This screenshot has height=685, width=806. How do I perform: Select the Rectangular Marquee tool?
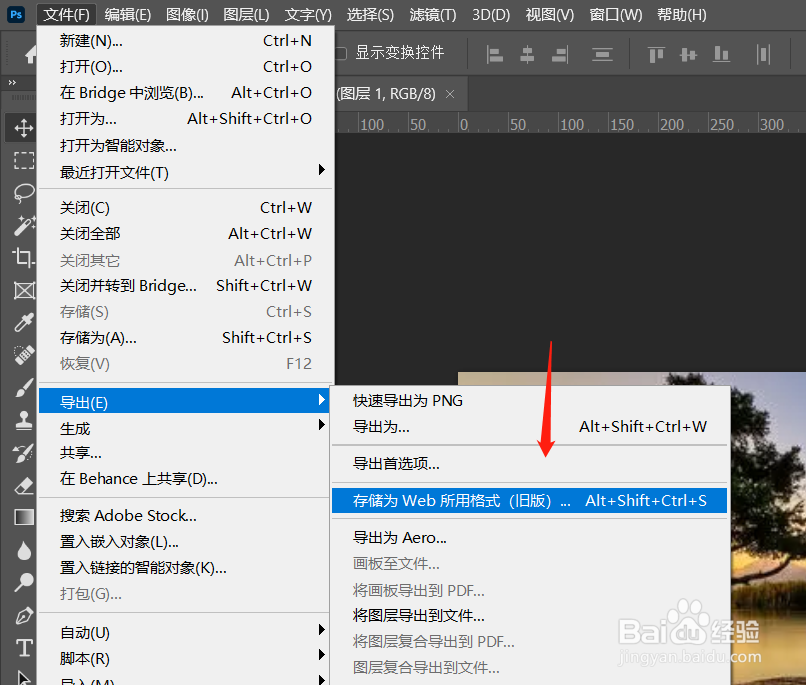pos(23,160)
